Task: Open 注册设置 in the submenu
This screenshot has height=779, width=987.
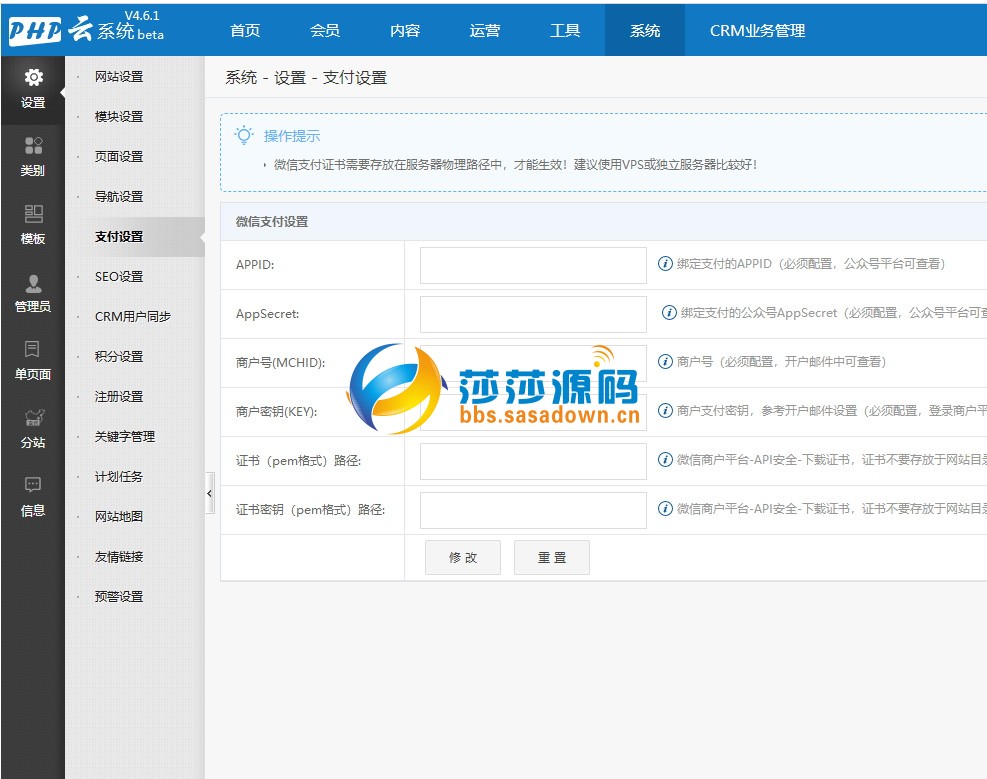Action: point(119,396)
